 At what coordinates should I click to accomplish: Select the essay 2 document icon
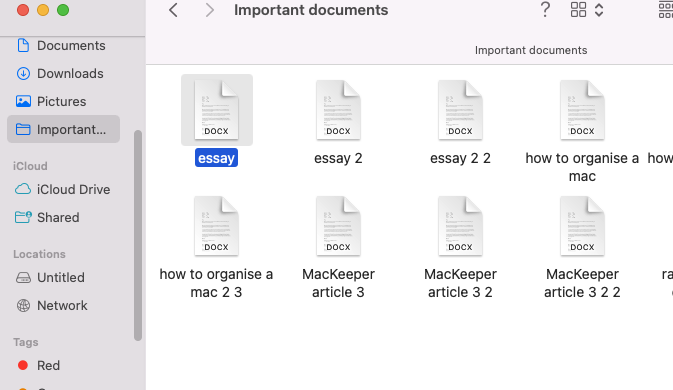338,110
